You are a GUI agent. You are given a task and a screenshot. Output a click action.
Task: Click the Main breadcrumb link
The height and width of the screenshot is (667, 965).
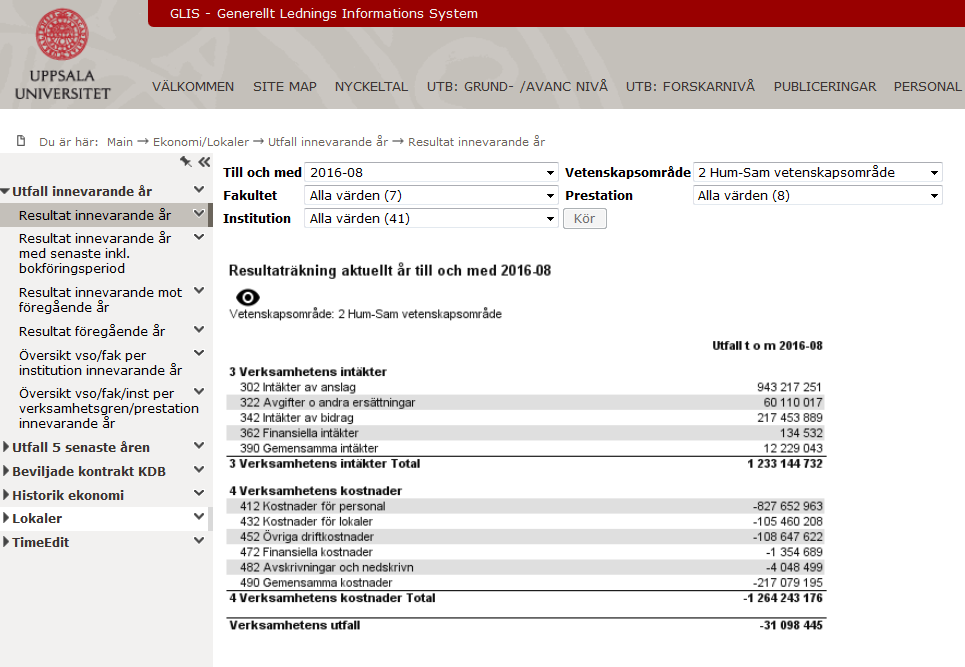[x=120, y=142]
